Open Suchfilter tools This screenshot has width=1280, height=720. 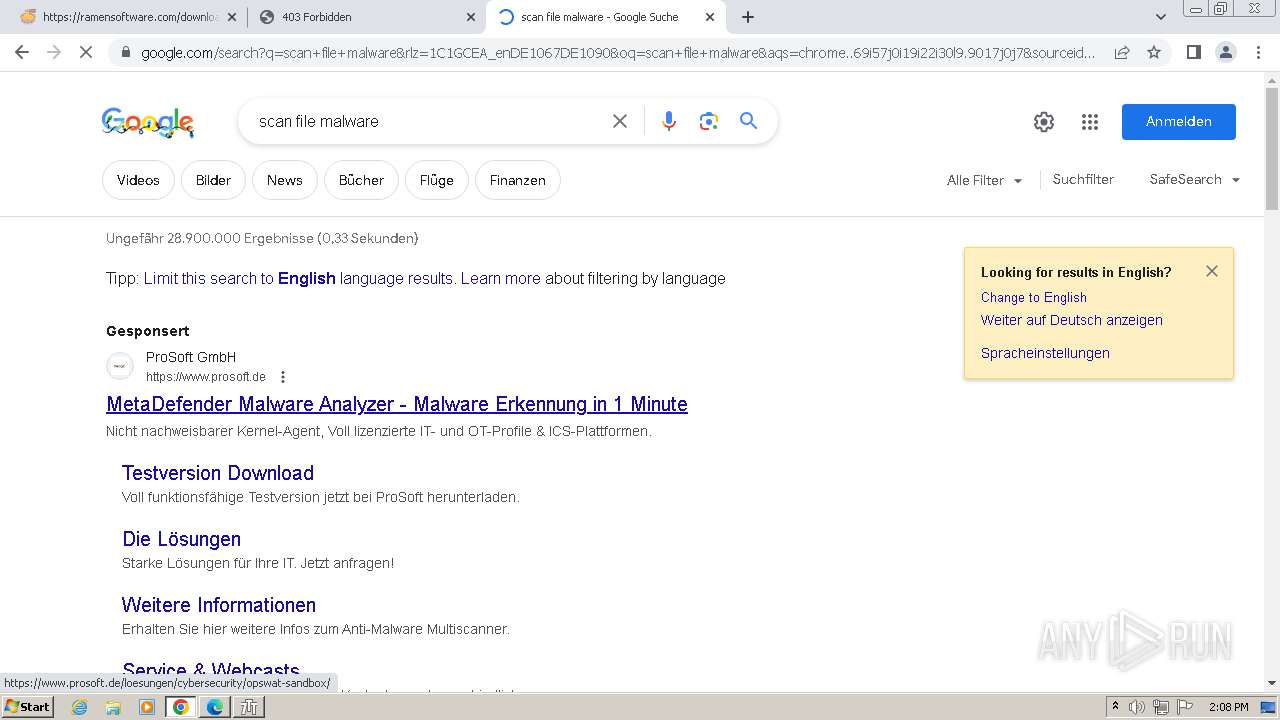(x=1083, y=180)
